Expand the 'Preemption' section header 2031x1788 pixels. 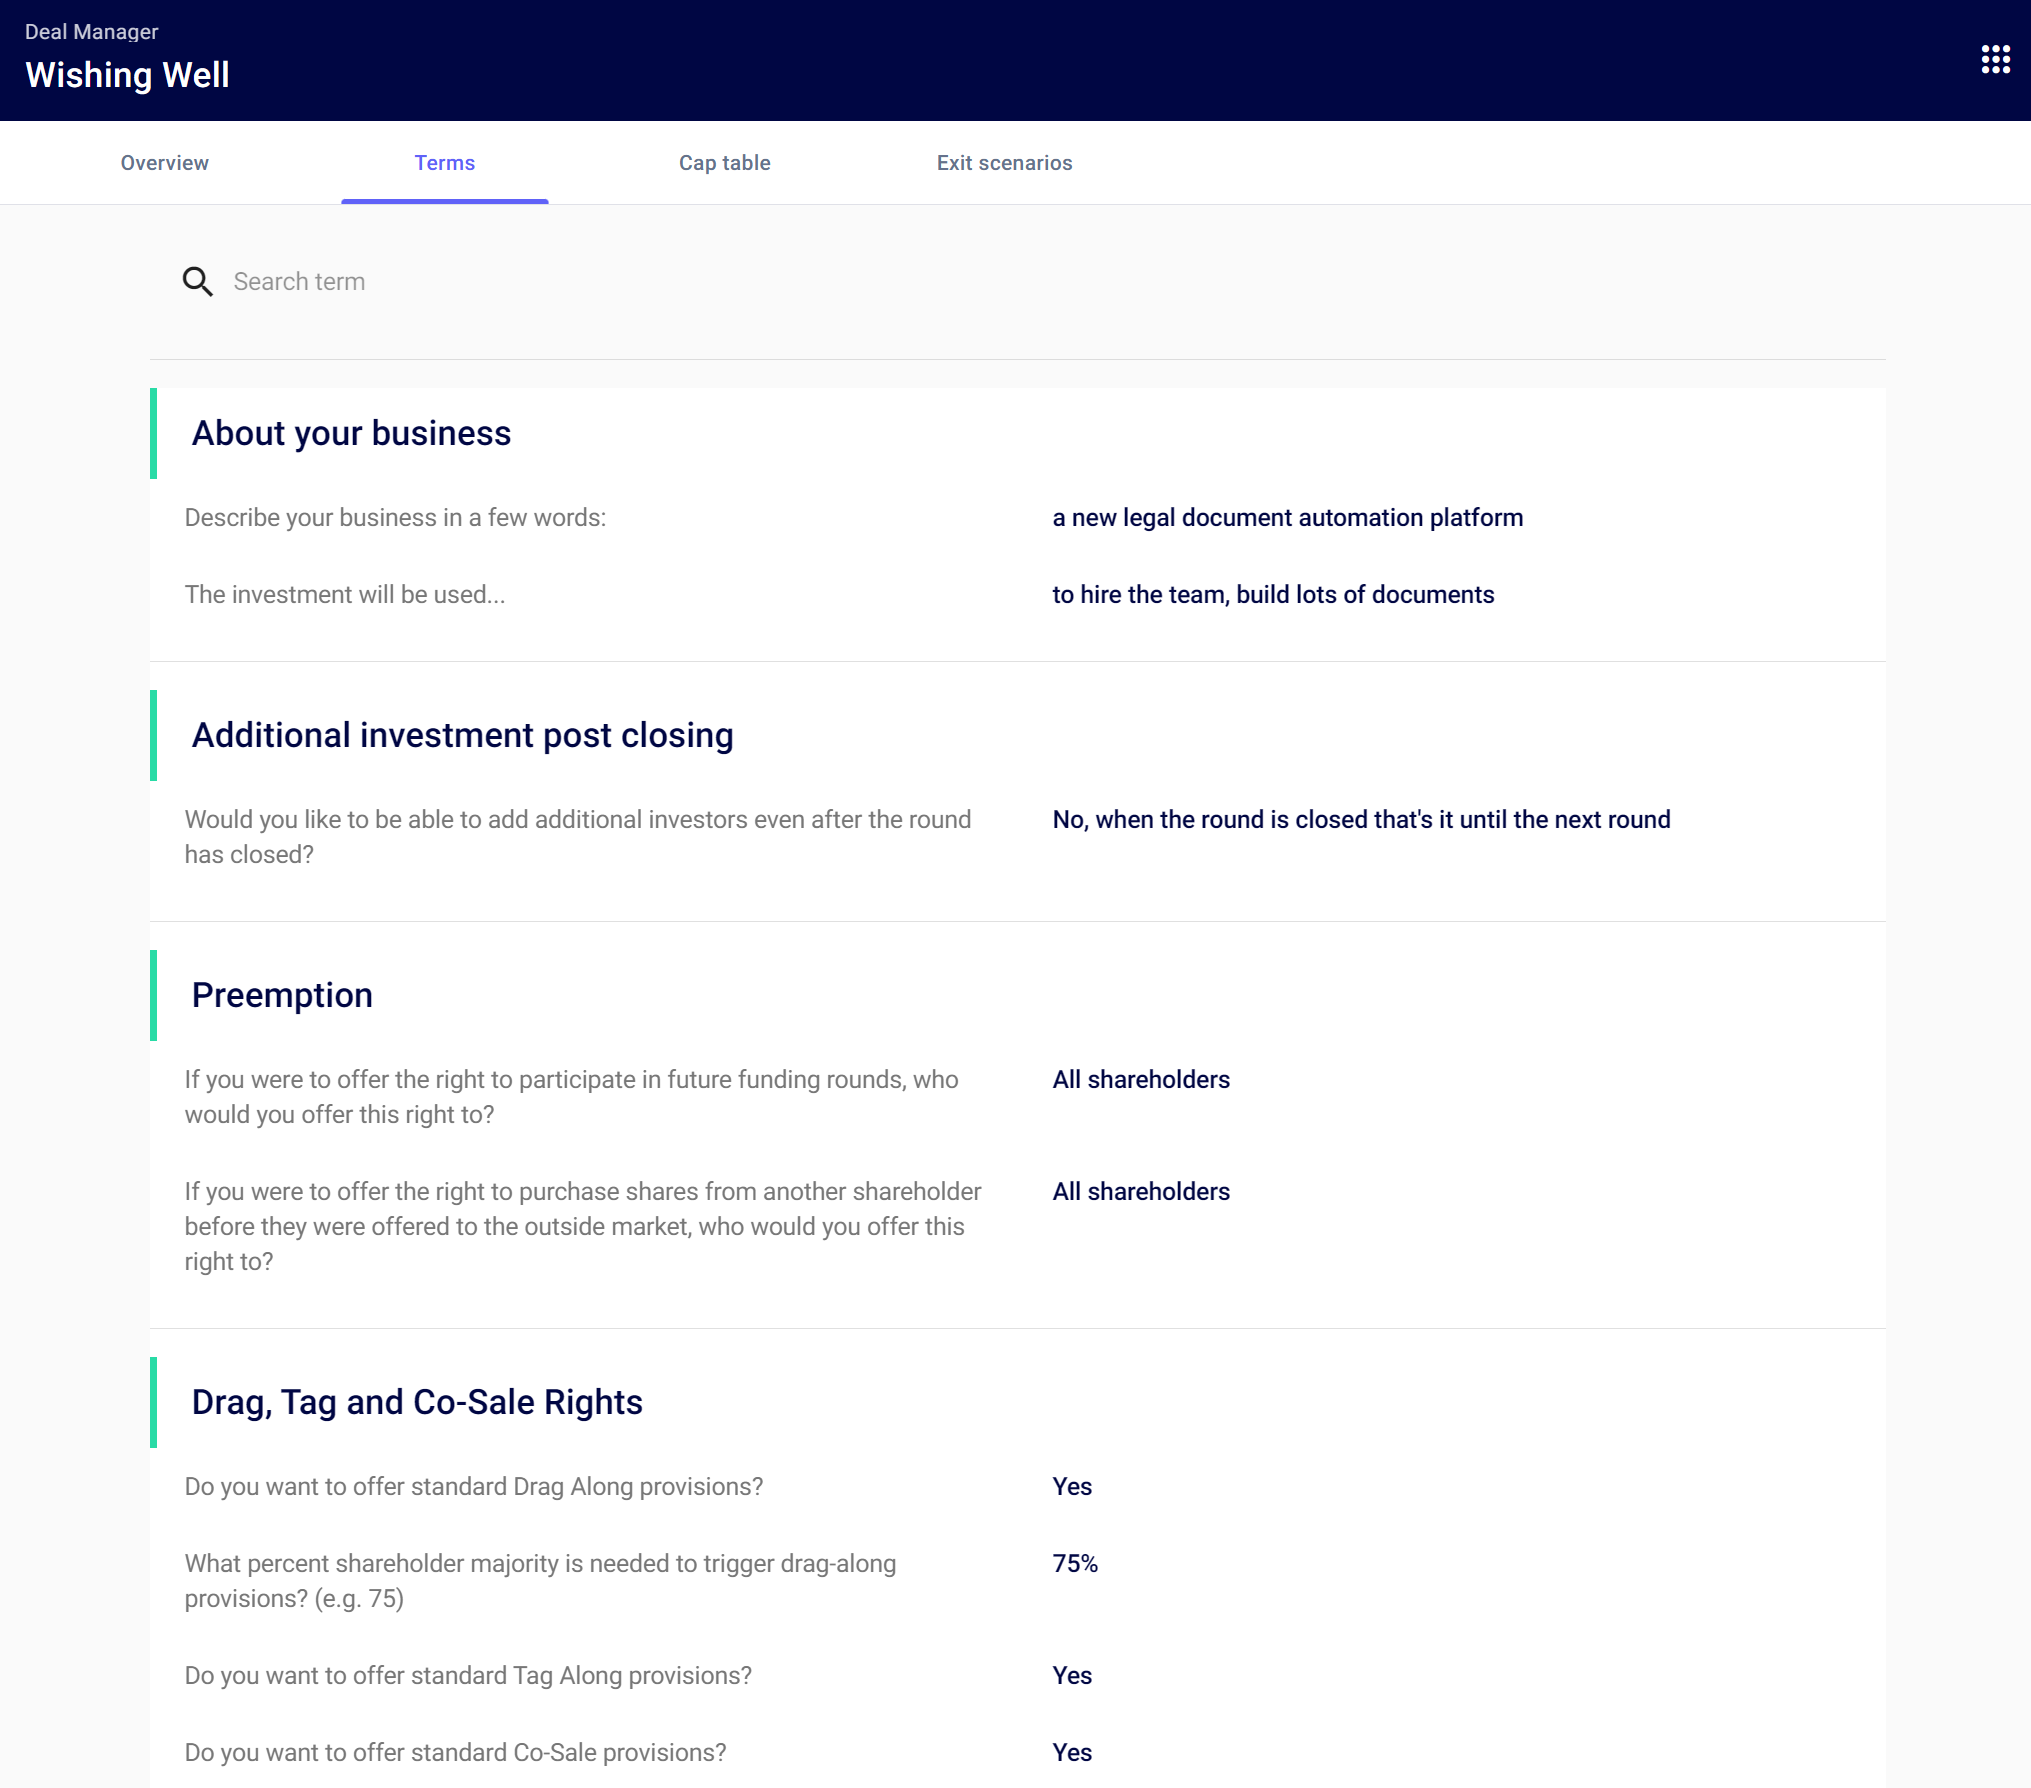click(x=283, y=994)
